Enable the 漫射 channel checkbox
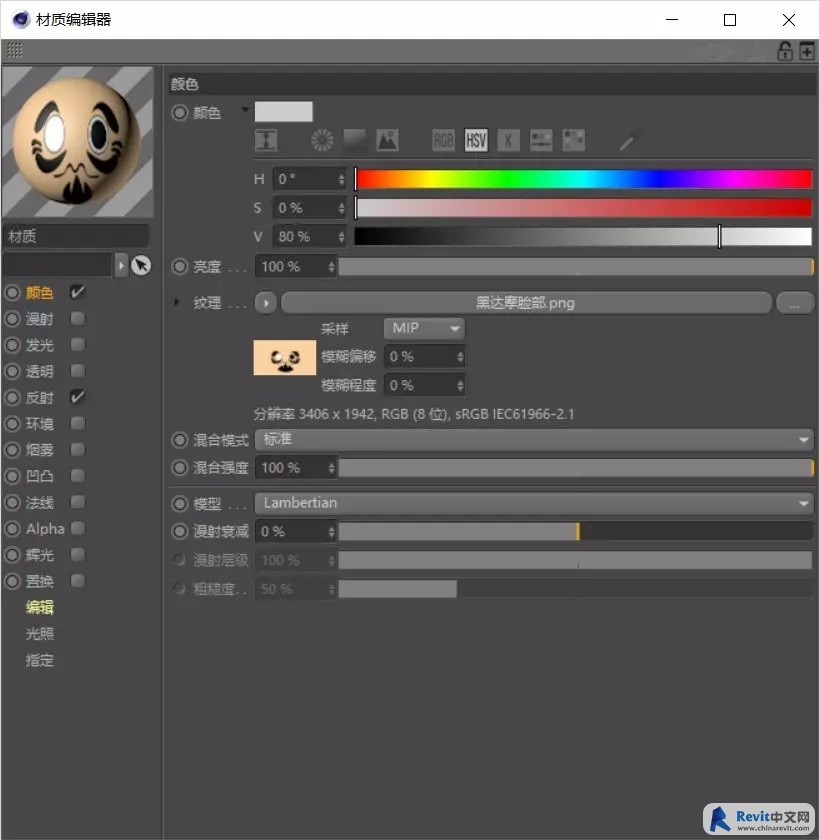820x840 pixels. (x=78, y=319)
